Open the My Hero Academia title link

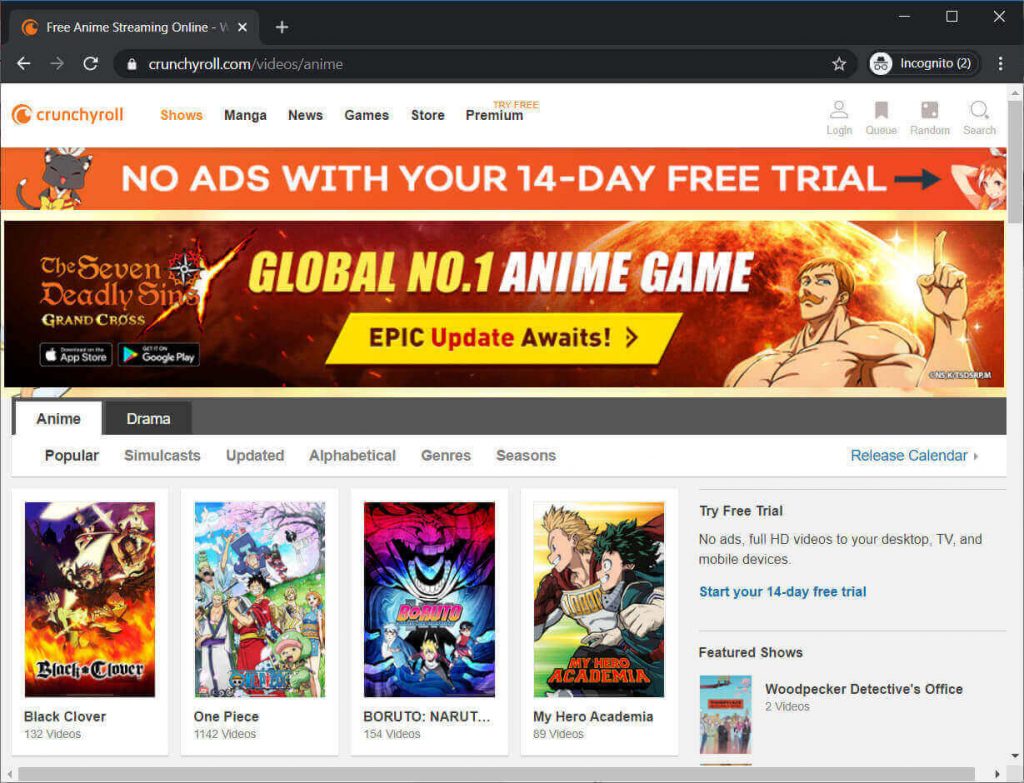coord(593,716)
